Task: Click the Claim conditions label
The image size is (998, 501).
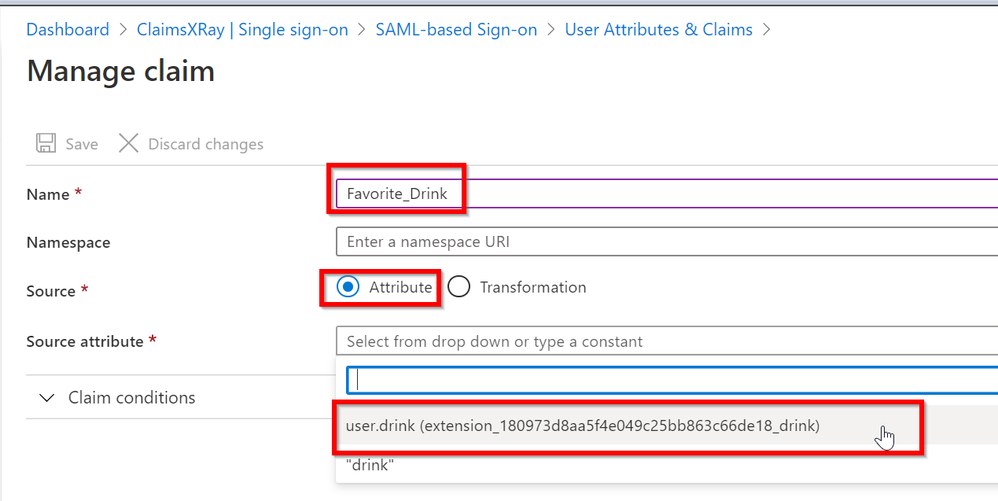Action: (132, 398)
